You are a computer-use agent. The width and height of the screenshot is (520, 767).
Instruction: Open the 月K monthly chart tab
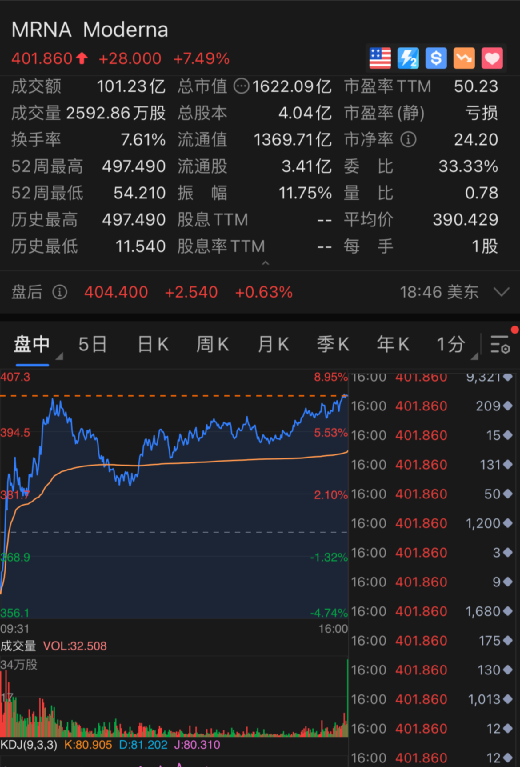coord(272,345)
